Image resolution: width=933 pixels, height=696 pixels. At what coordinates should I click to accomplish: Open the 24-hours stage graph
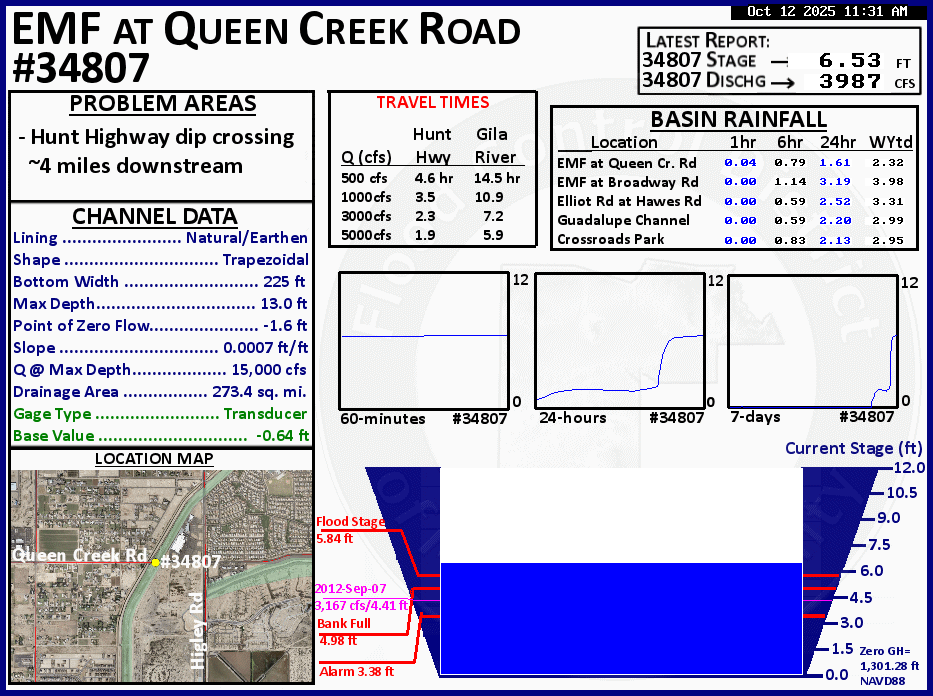tap(620, 339)
